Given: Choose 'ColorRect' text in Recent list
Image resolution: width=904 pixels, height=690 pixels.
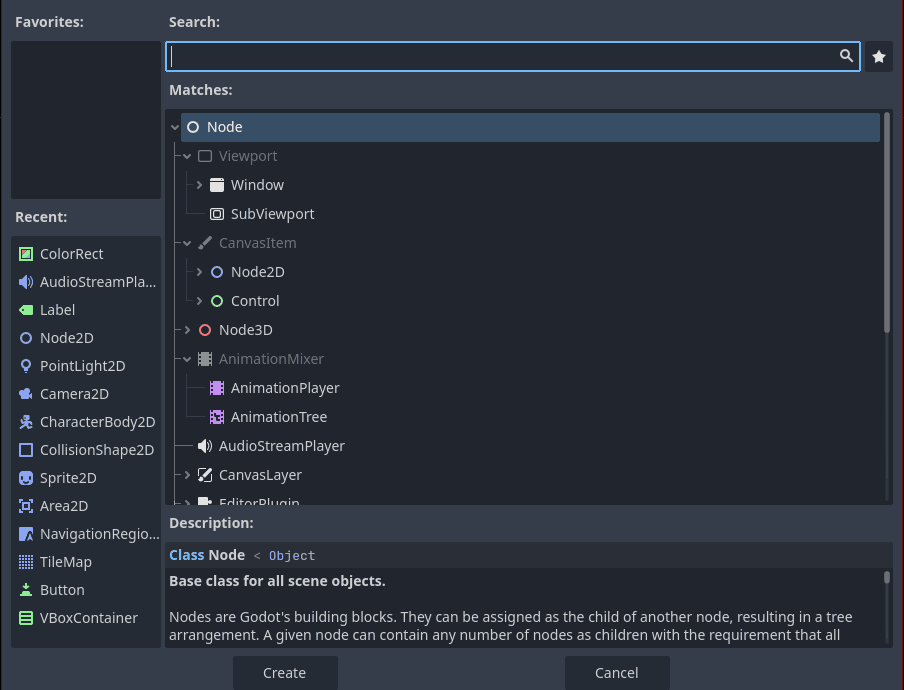Looking at the screenshot, I should click(71, 254).
